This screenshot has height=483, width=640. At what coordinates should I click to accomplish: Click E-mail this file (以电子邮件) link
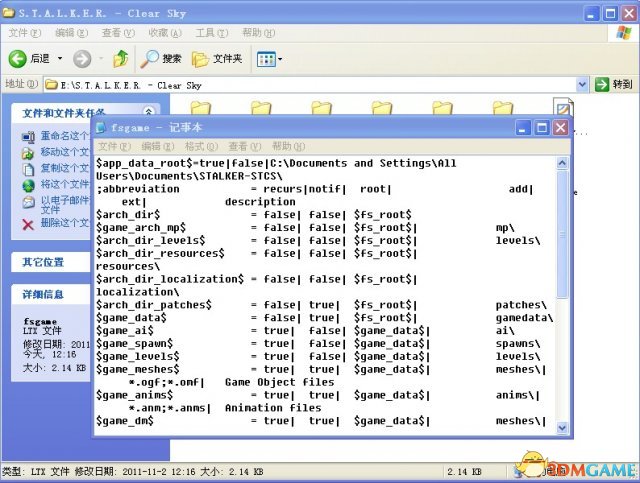point(64,205)
